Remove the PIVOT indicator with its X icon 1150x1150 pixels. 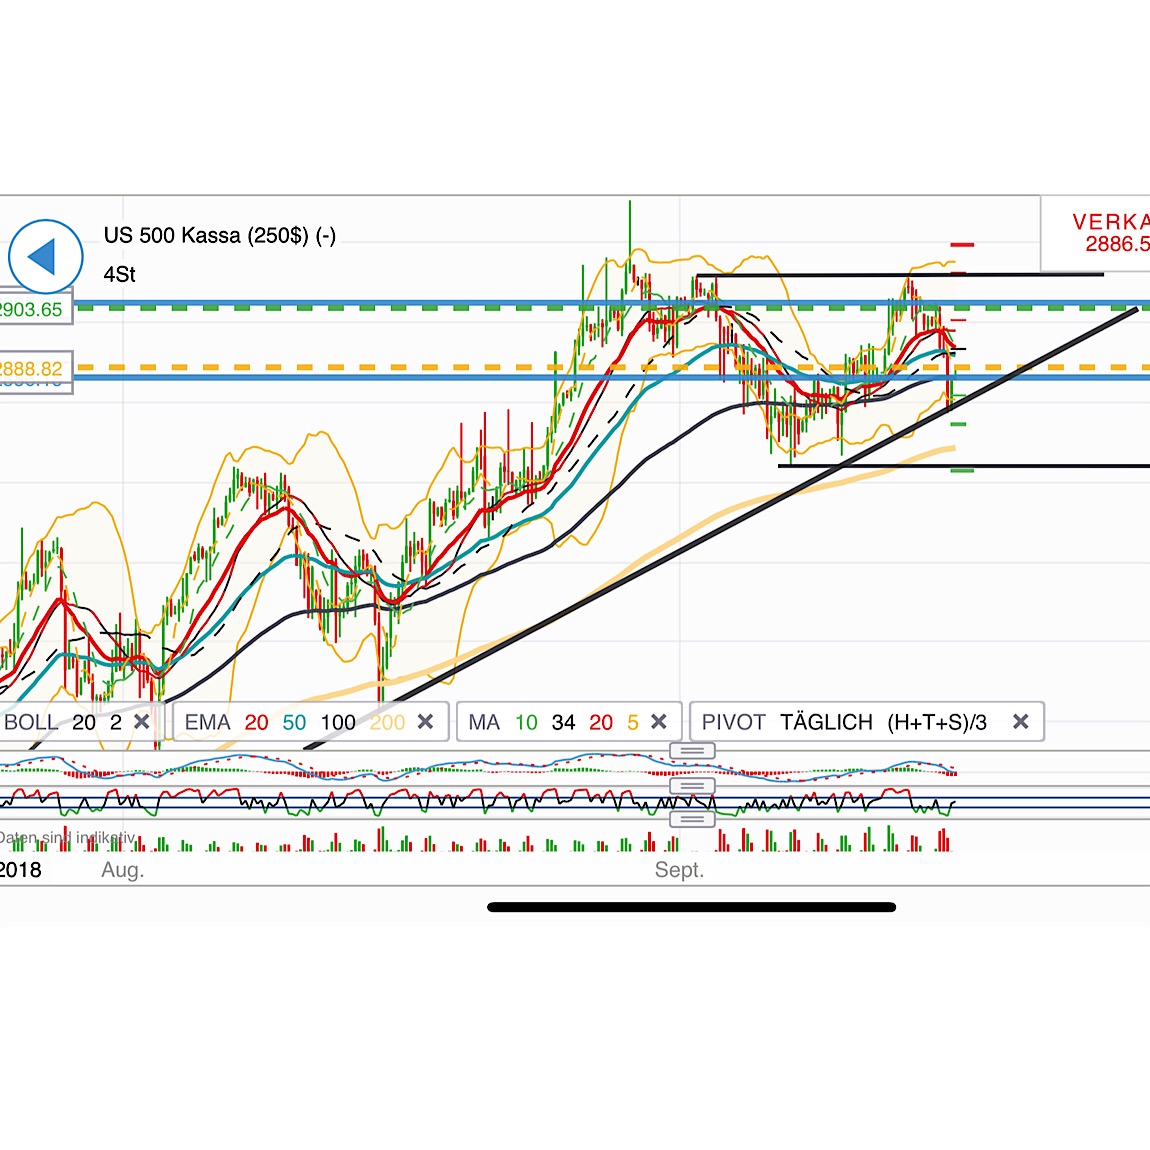pyautogui.click(x=1021, y=721)
